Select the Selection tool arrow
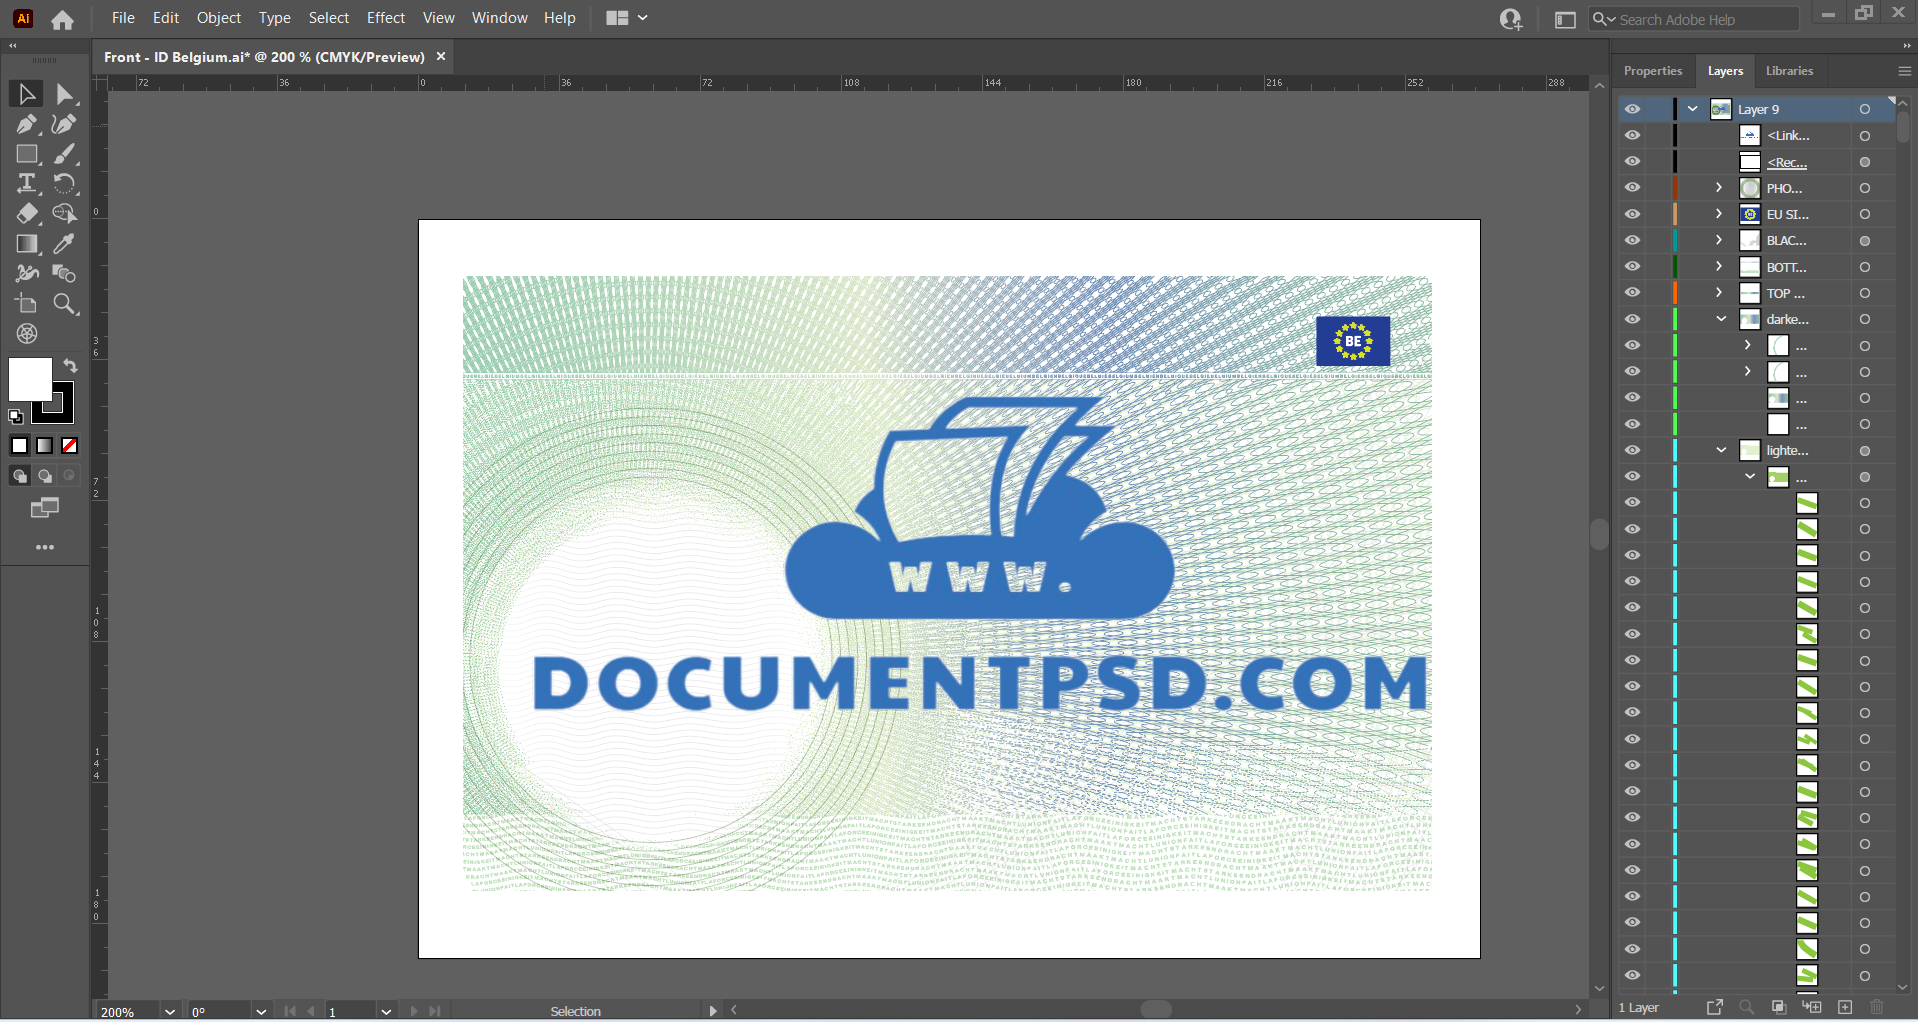 click(x=27, y=94)
